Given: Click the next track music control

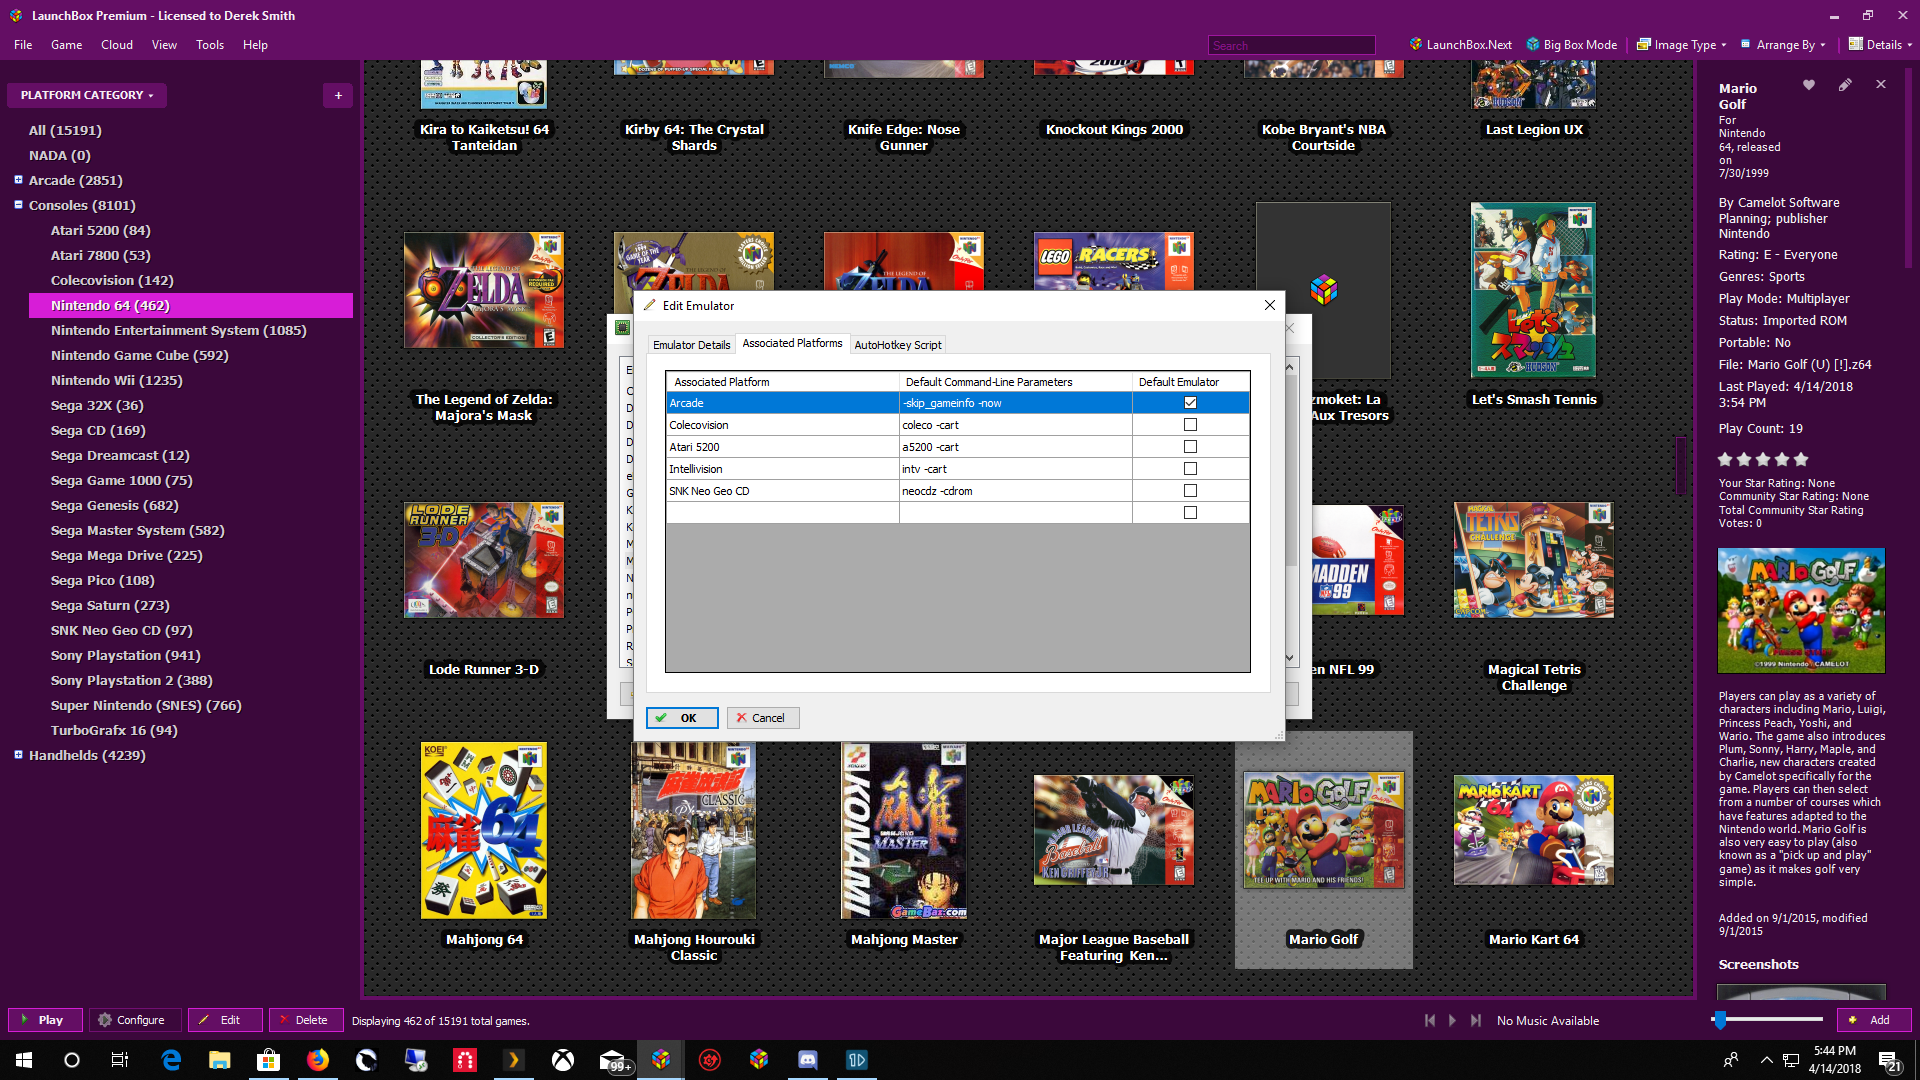Looking at the screenshot, I should 1476,1020.
